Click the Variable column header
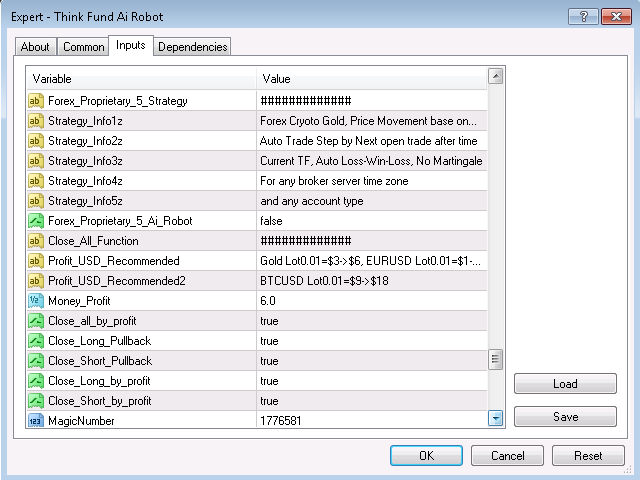The image size is (640, 480). point(142,79)
